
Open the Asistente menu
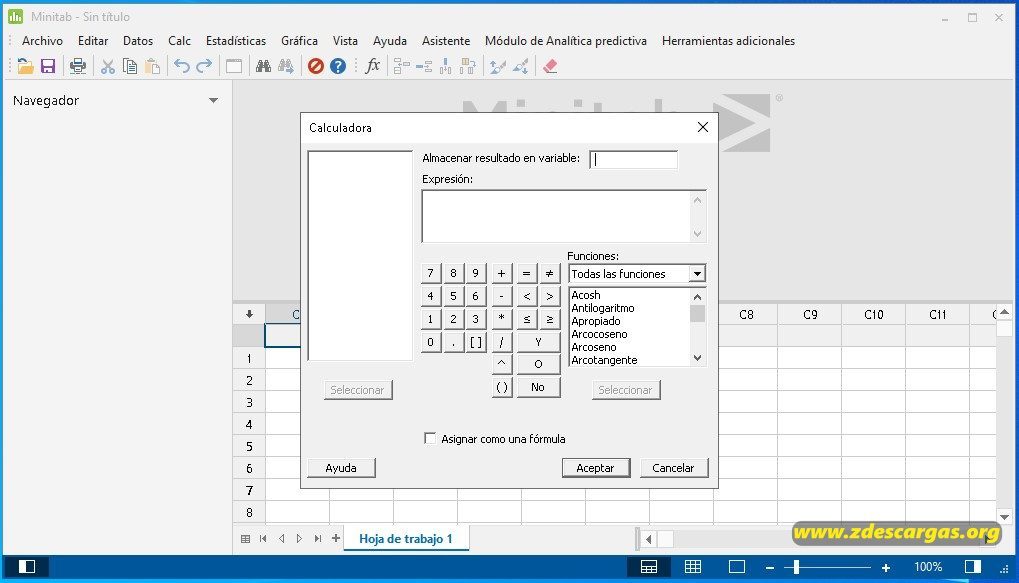(x=446, y=41)
